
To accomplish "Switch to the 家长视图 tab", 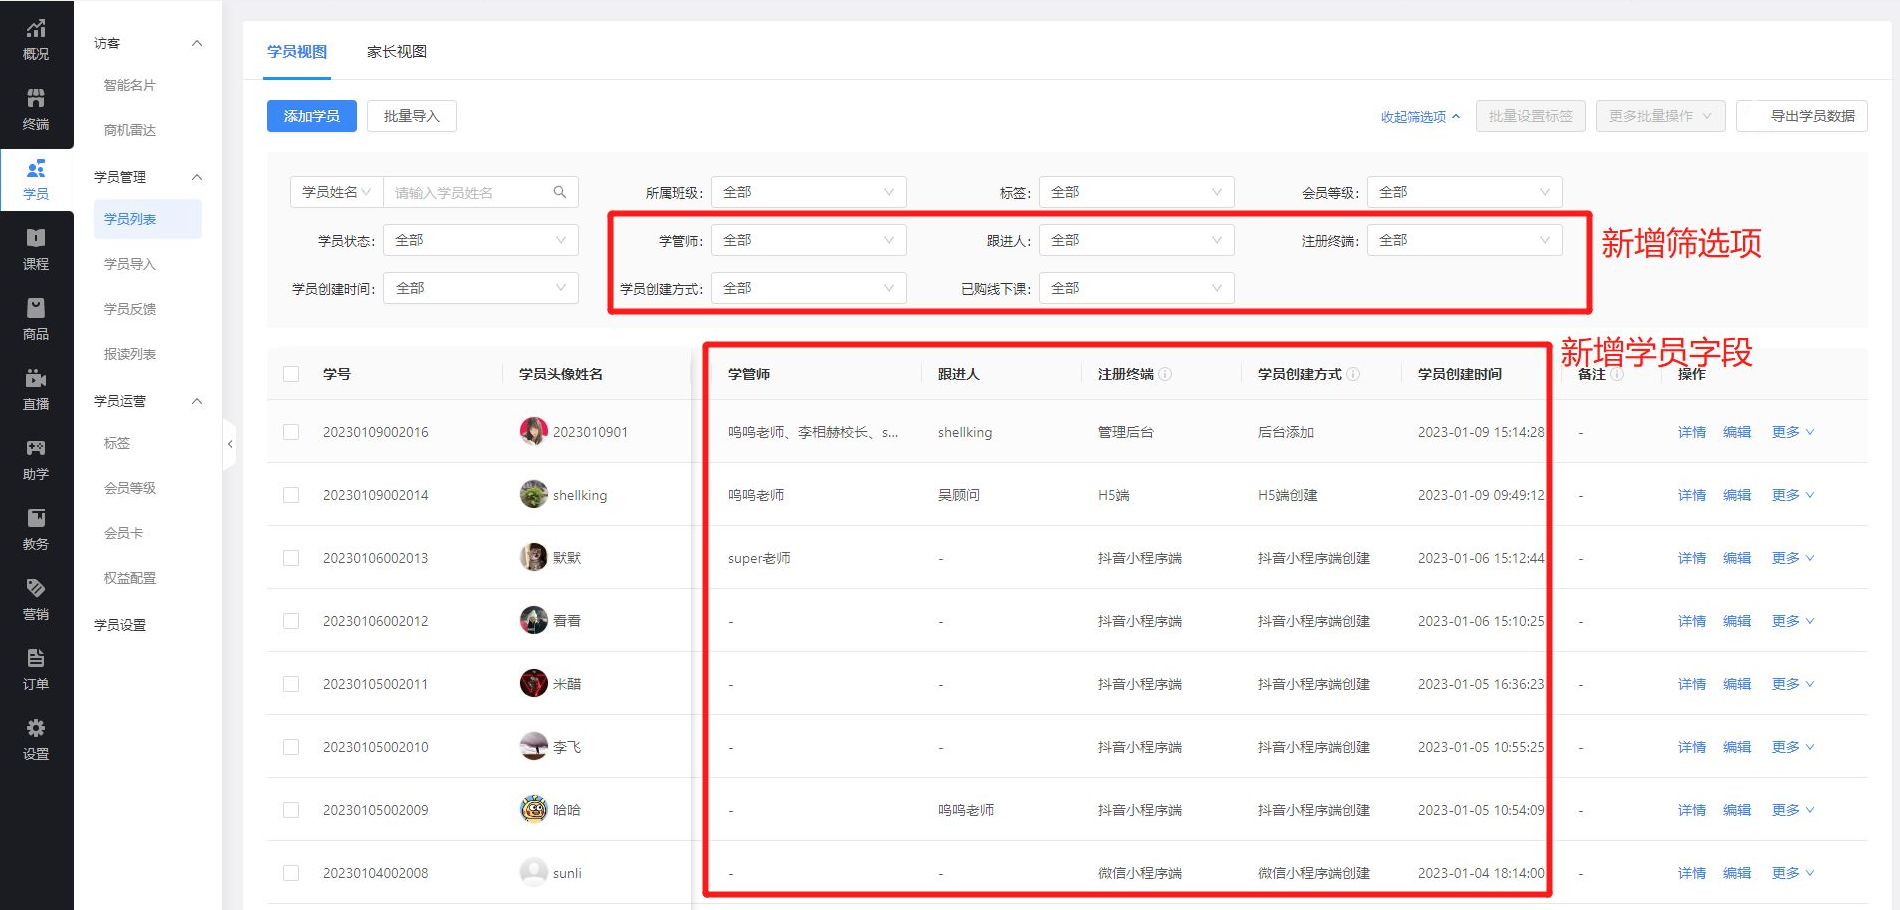I will tap(397, 52).
